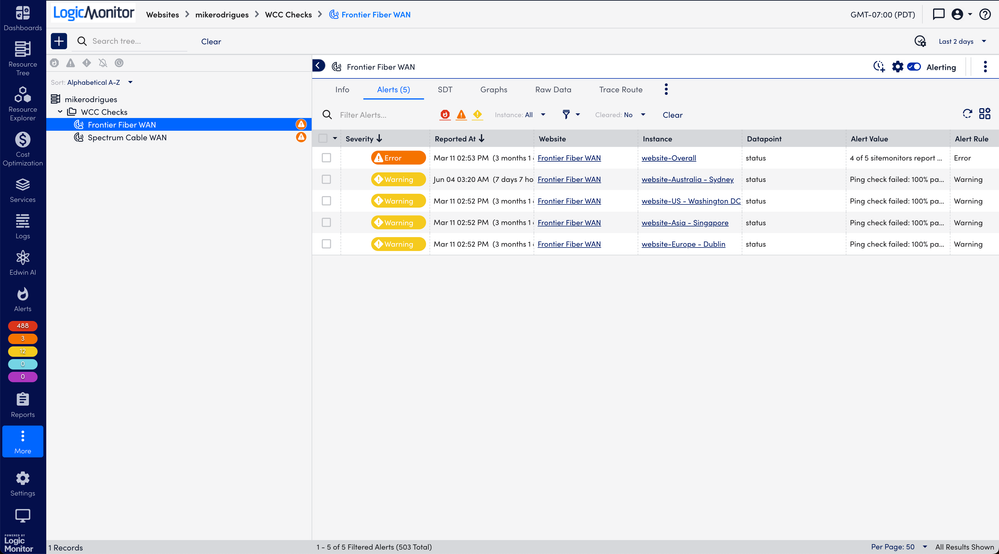The image size is (999, 554).
Task: Open the Trace Route tab
Action: [x=621, y=90]
